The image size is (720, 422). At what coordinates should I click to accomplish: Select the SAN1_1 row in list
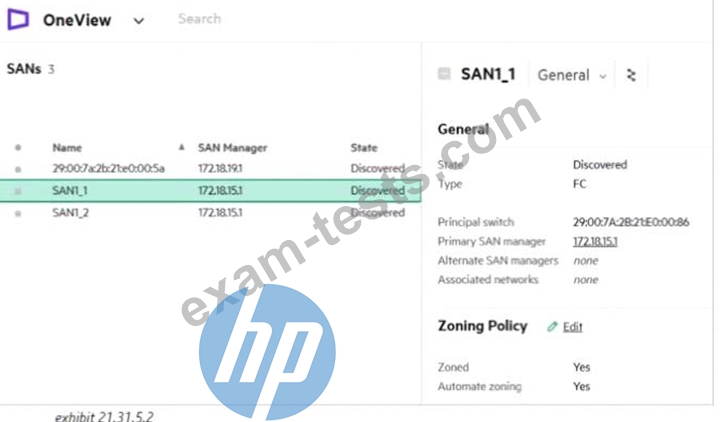(x=210, y=191)
